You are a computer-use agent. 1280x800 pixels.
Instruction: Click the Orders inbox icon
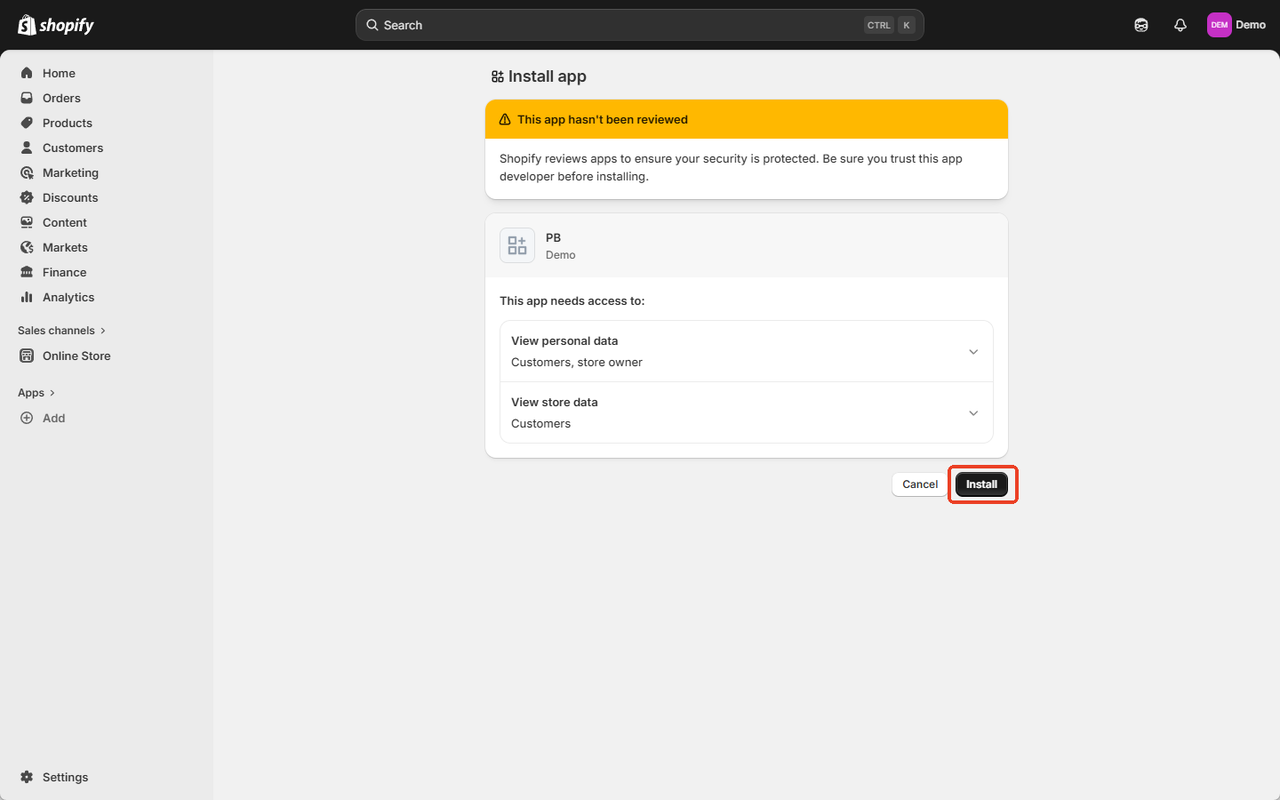[27, 98]
